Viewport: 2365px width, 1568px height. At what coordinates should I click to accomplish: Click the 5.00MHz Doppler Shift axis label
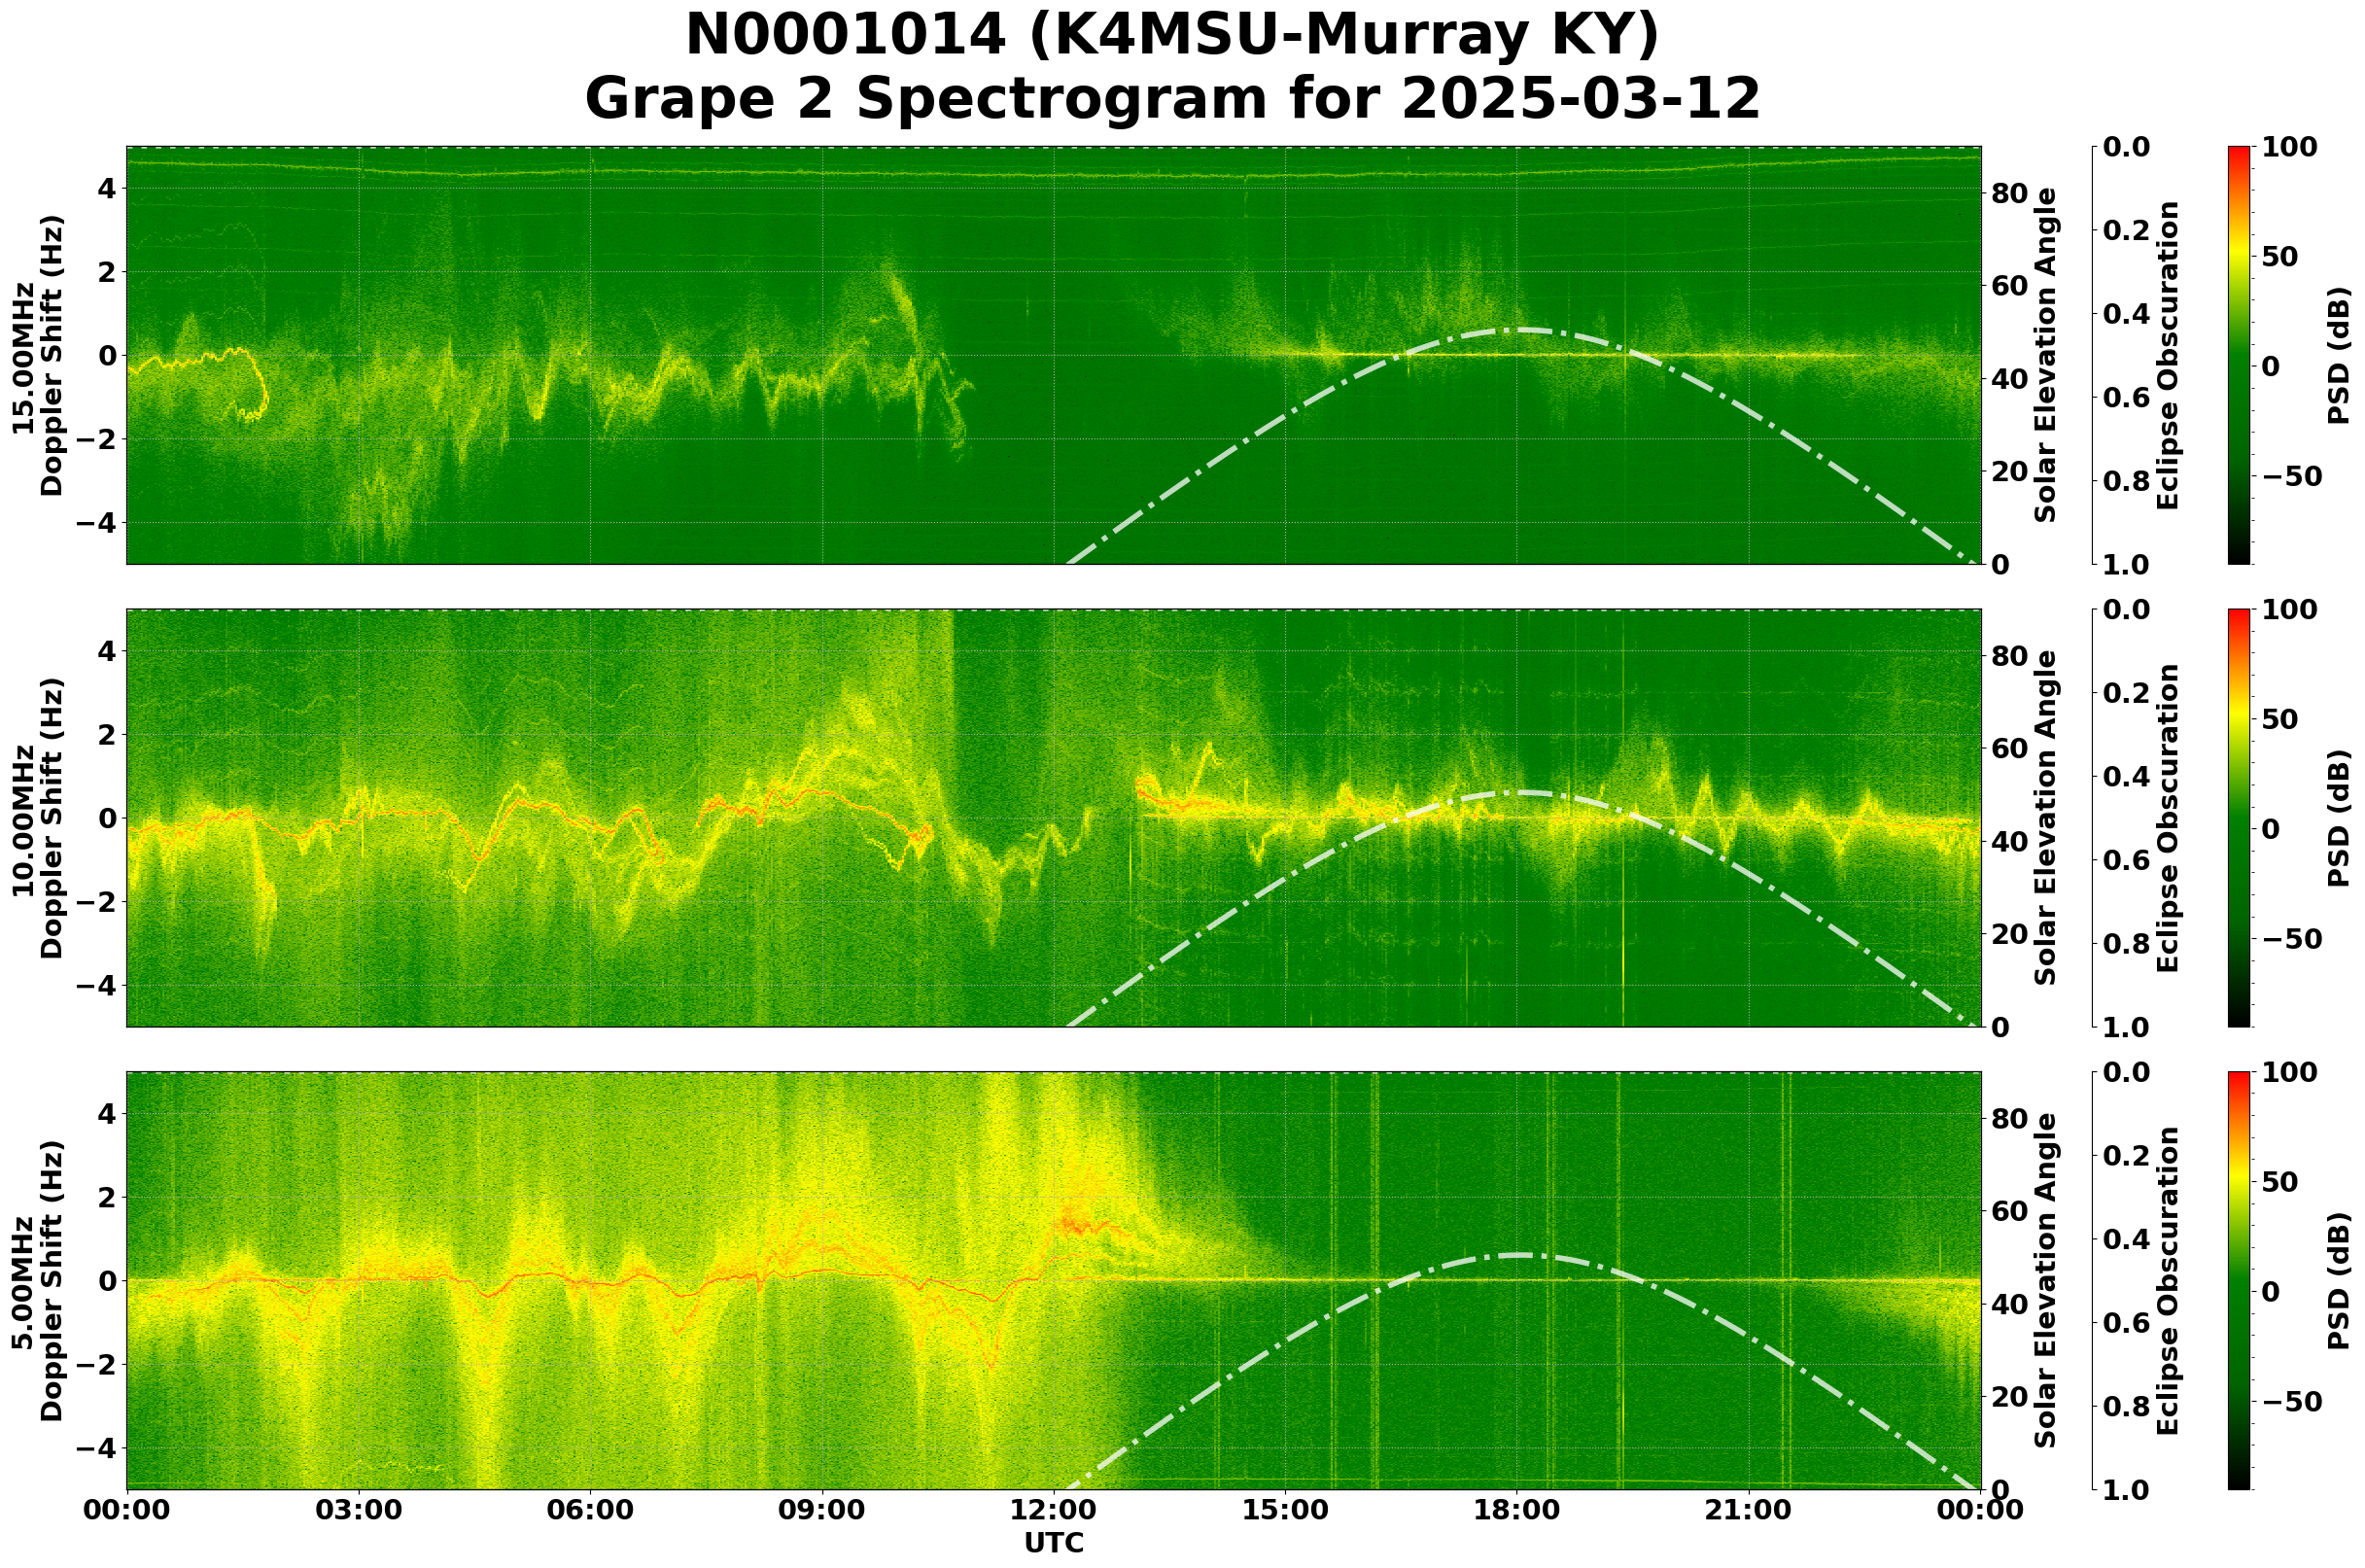[38, 1281]
